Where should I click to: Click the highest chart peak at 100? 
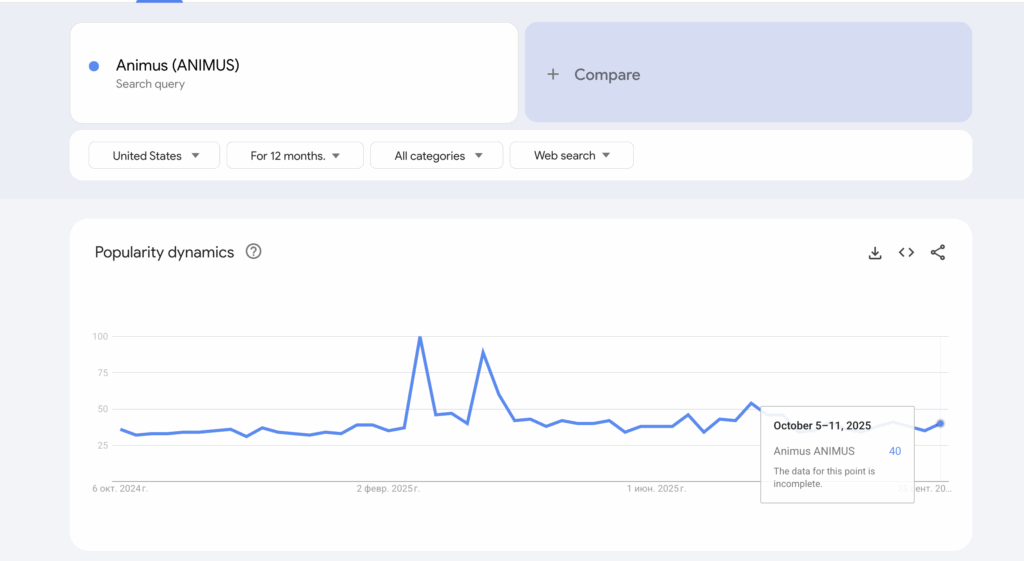tap(419, 338)
